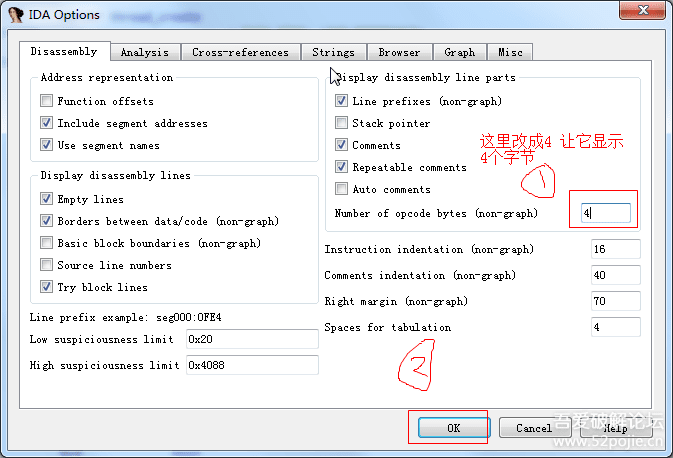This screenshot has width=673, height=458.
Task: Click the Spaces for tabulation field
Action: [615, 327]
